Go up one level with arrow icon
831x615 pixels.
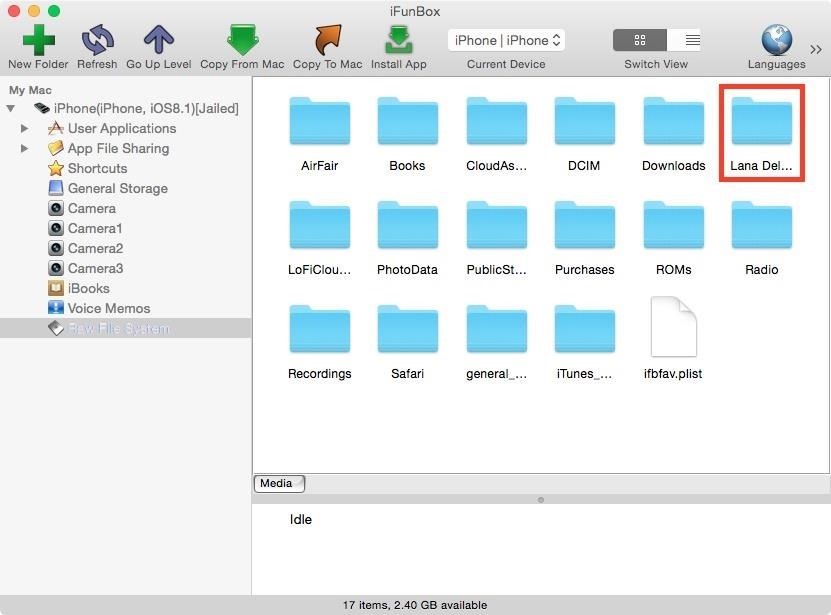click(158, 39)
